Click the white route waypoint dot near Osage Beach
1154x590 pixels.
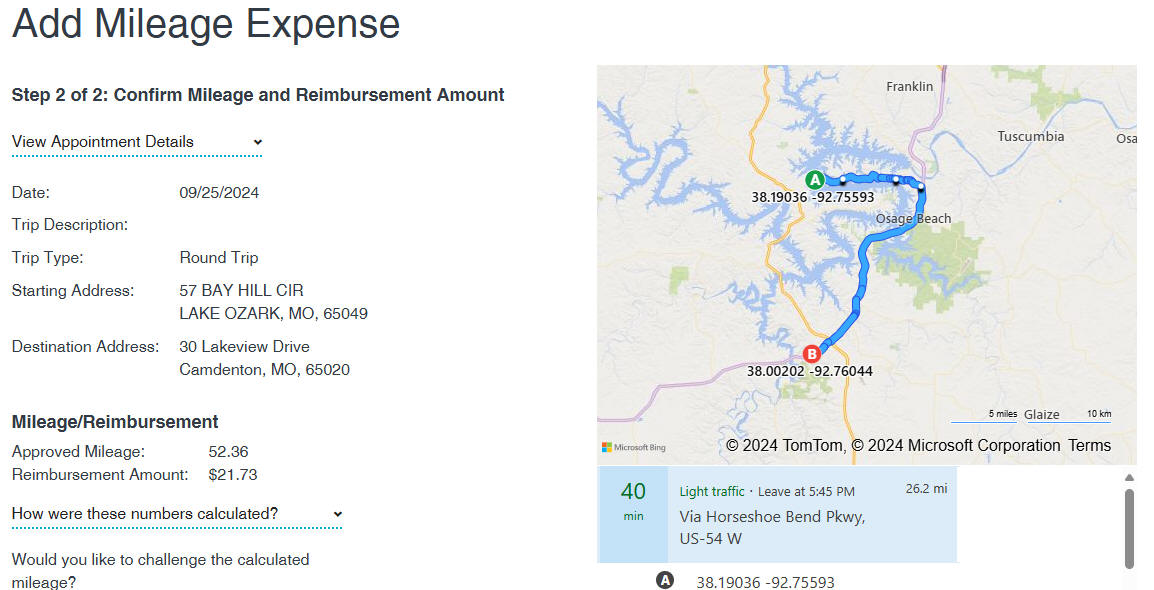921,187
